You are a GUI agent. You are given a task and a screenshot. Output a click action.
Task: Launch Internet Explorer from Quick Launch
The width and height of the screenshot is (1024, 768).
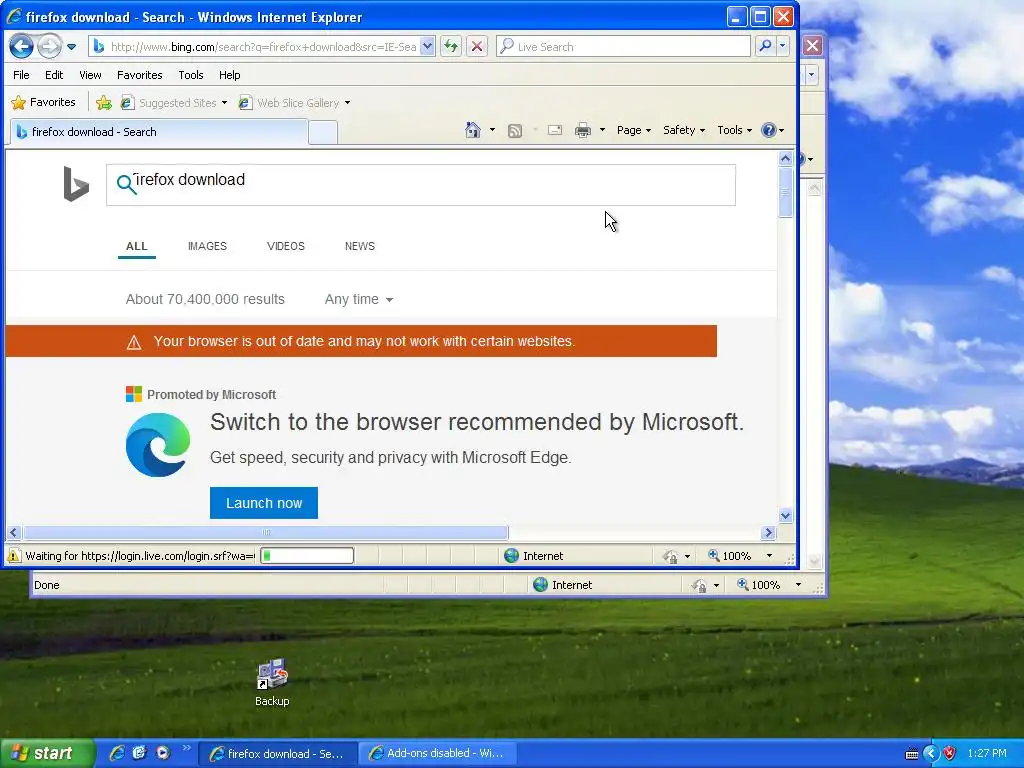117,753
